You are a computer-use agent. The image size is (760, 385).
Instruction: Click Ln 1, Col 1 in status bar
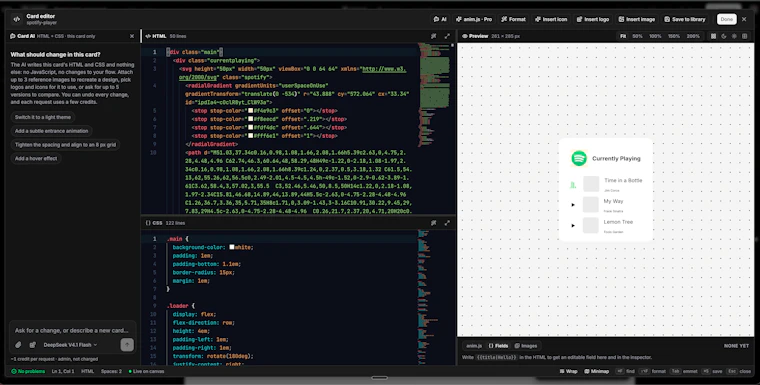pos(63,371)
